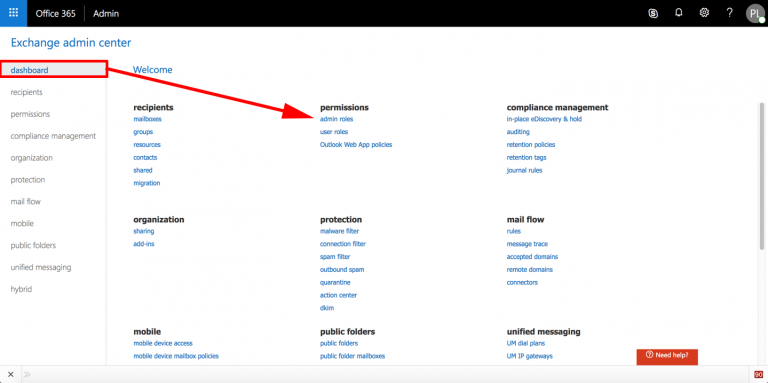This screenshot has width=768, height=383.
Task: Open the admin roles link
Action: coord(336,119)
